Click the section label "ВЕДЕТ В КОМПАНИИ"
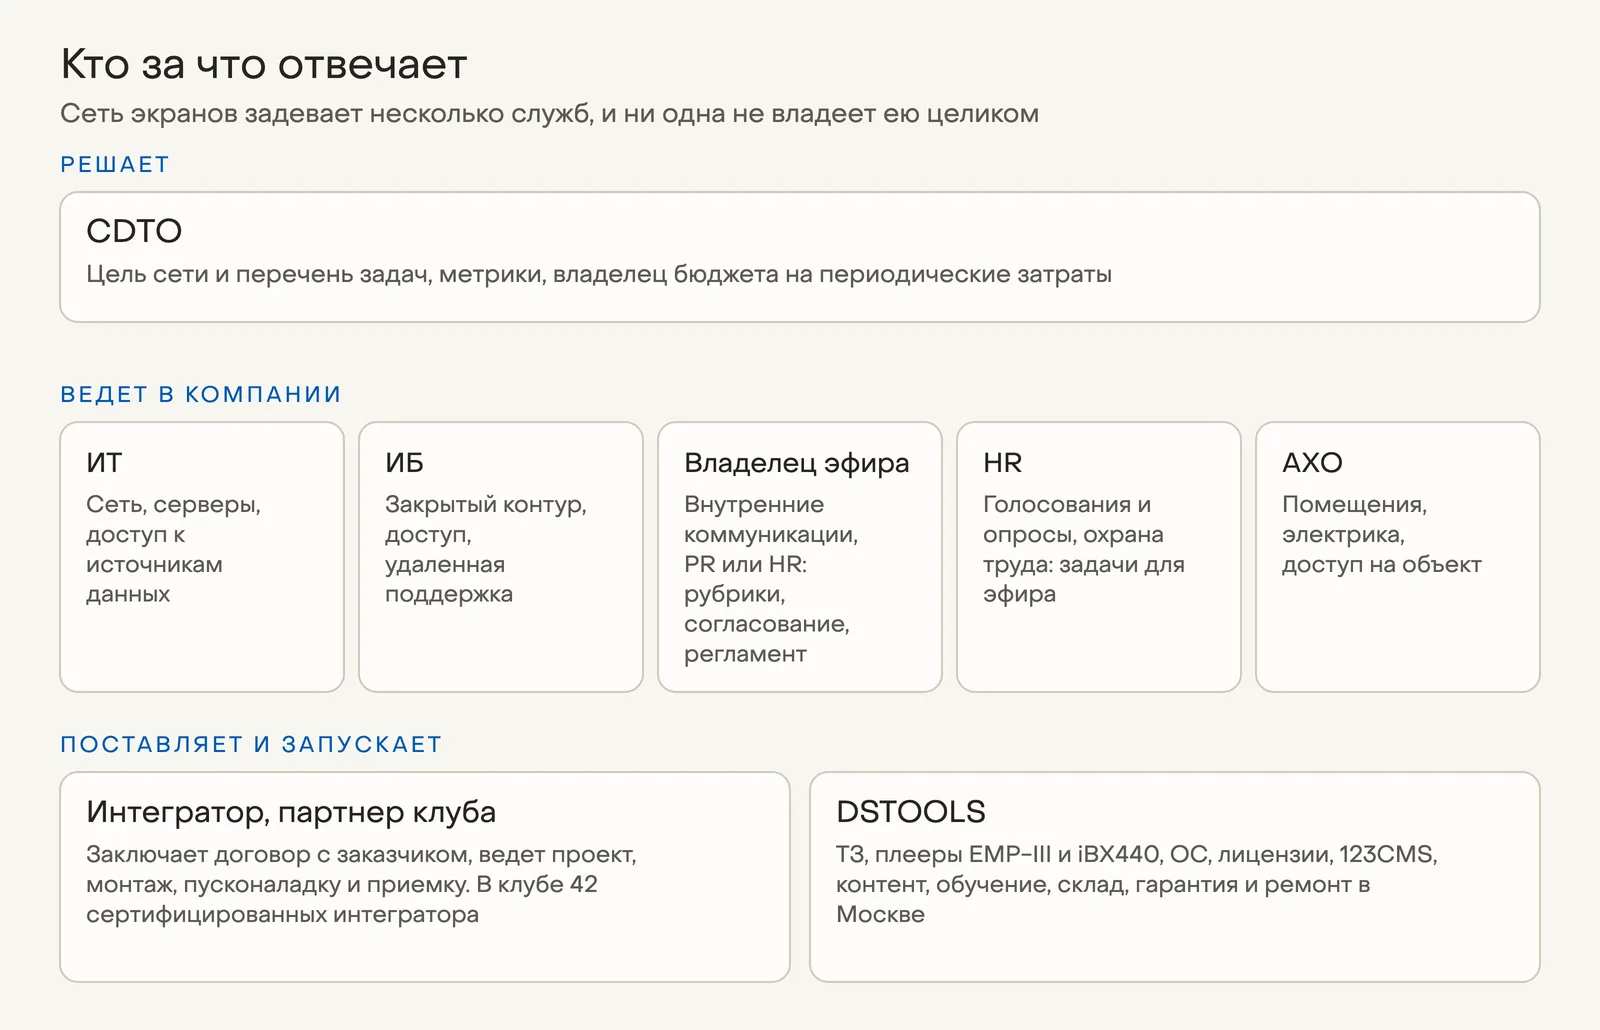Screen dimensions: 1600x1030 tap(201, 395)
